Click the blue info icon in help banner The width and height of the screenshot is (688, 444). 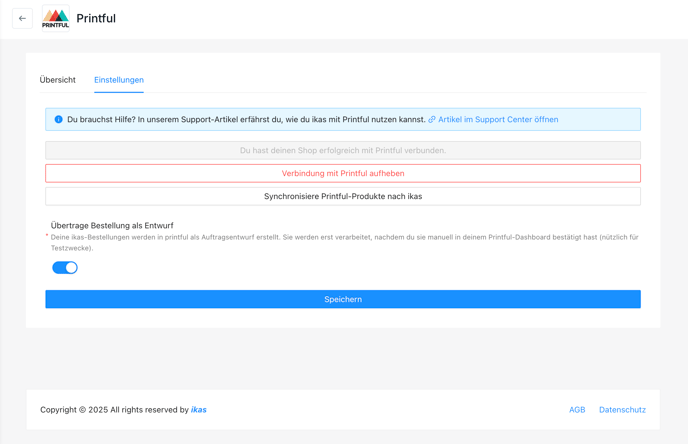coord(58,119)
